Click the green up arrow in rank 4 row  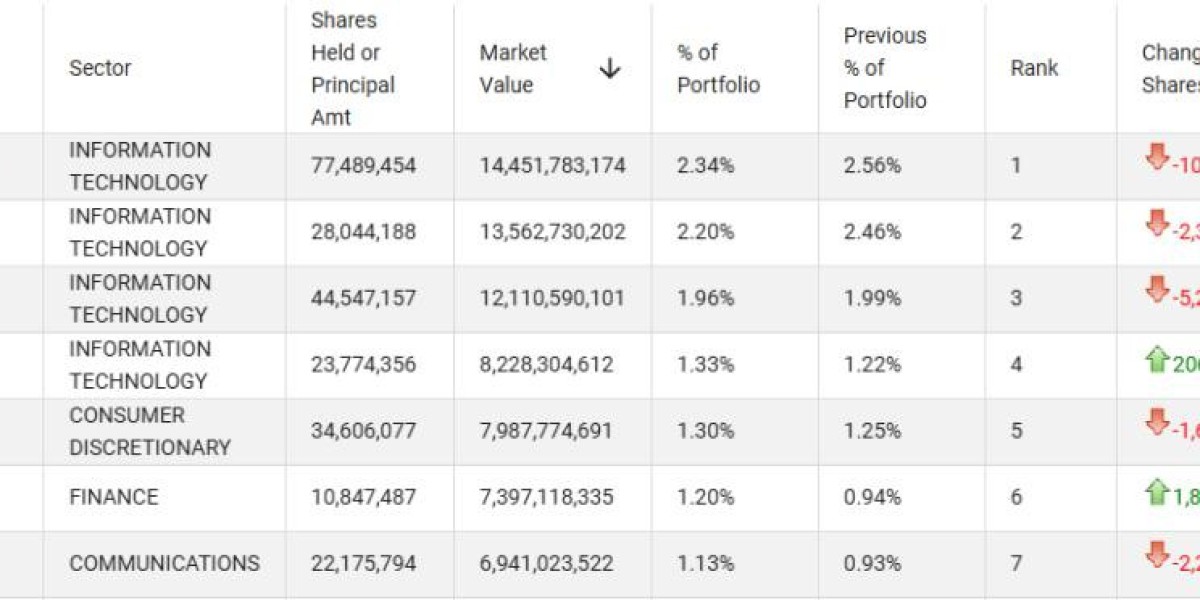click(1157, 359)
